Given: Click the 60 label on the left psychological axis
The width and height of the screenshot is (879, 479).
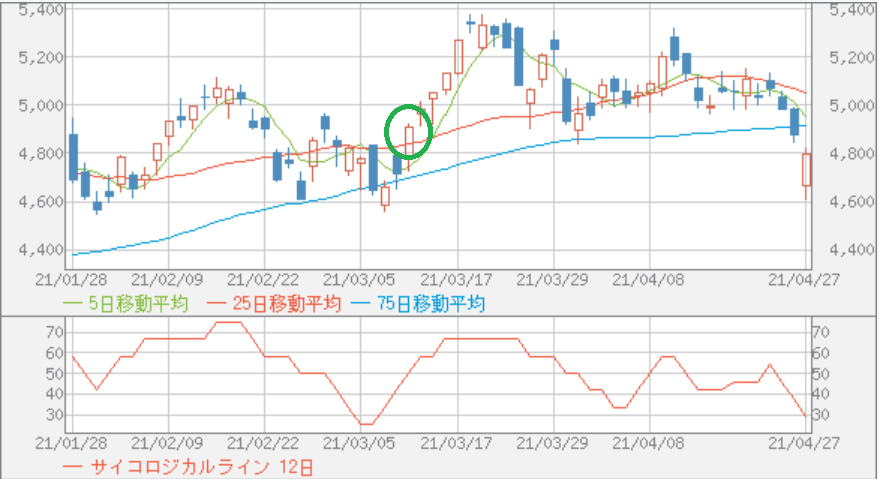Looking at the screenshot, I should coord(55,353).
